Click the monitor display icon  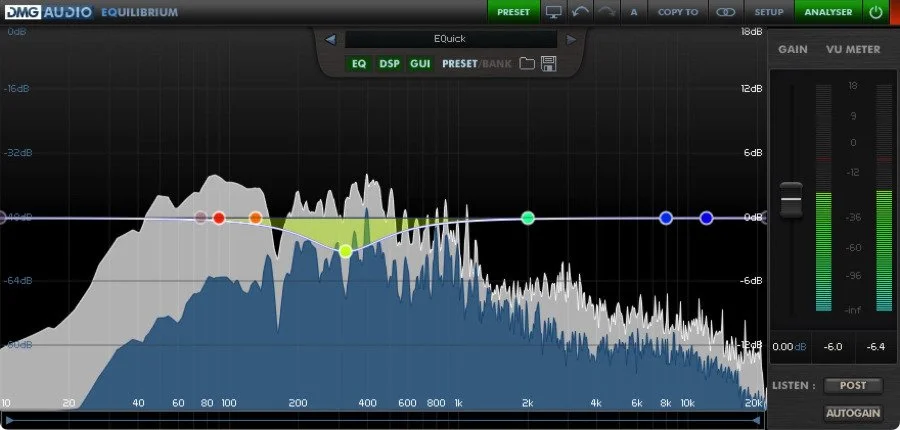pyautogui.click(x=554, y=12)
